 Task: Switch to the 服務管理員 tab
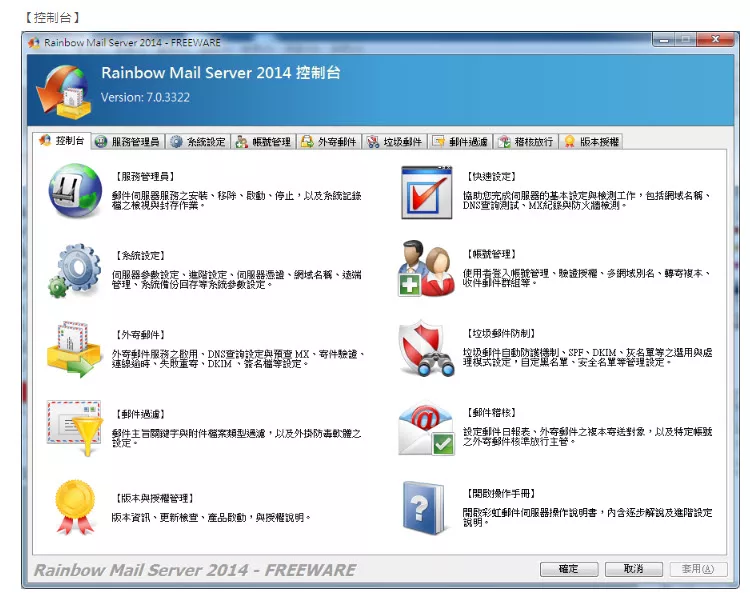click(x=127, y=142)
